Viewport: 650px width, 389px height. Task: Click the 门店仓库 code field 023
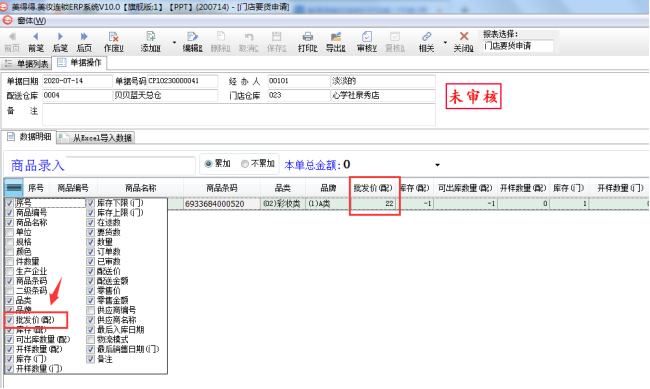point(298,95)
